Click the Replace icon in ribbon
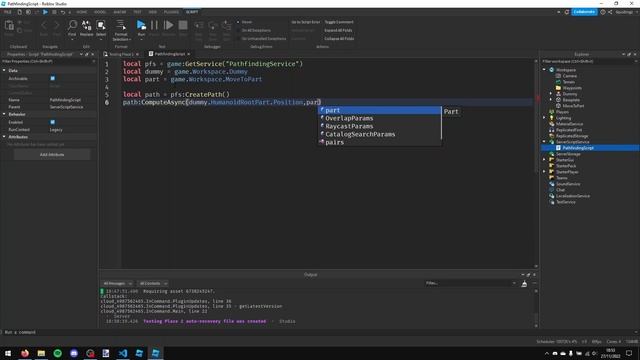 click(x=87, y=25)
